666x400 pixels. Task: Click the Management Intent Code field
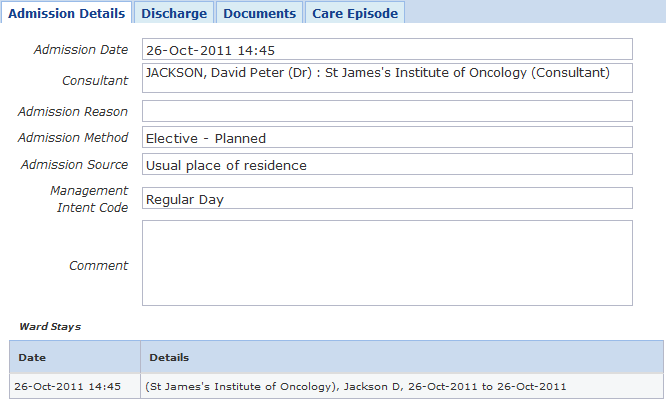387,199
